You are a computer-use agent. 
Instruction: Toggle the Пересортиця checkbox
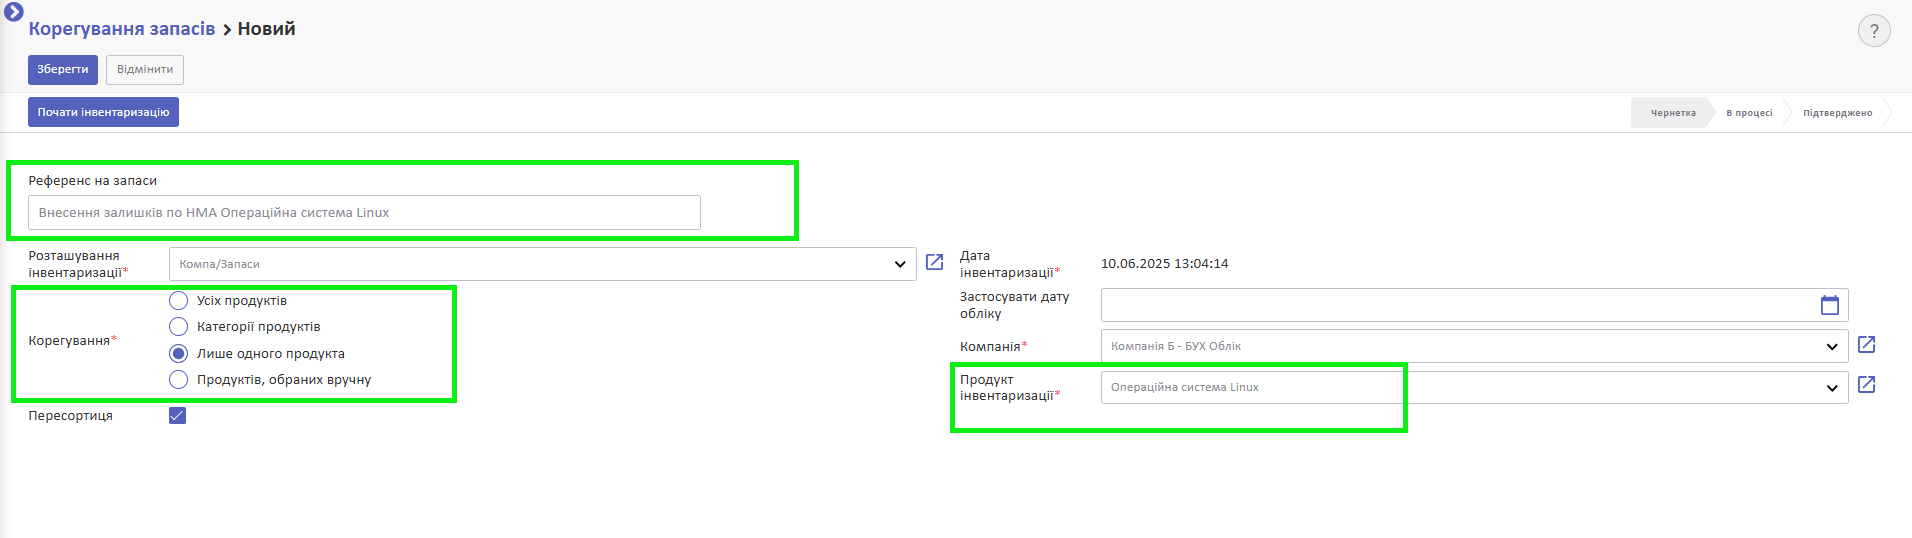178,415
